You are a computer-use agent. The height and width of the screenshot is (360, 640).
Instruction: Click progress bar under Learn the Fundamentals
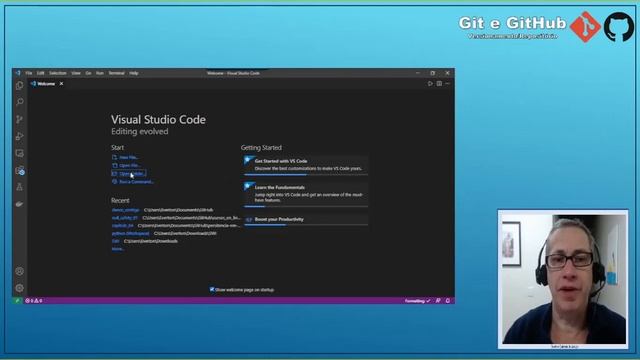[x=306, y=207]
